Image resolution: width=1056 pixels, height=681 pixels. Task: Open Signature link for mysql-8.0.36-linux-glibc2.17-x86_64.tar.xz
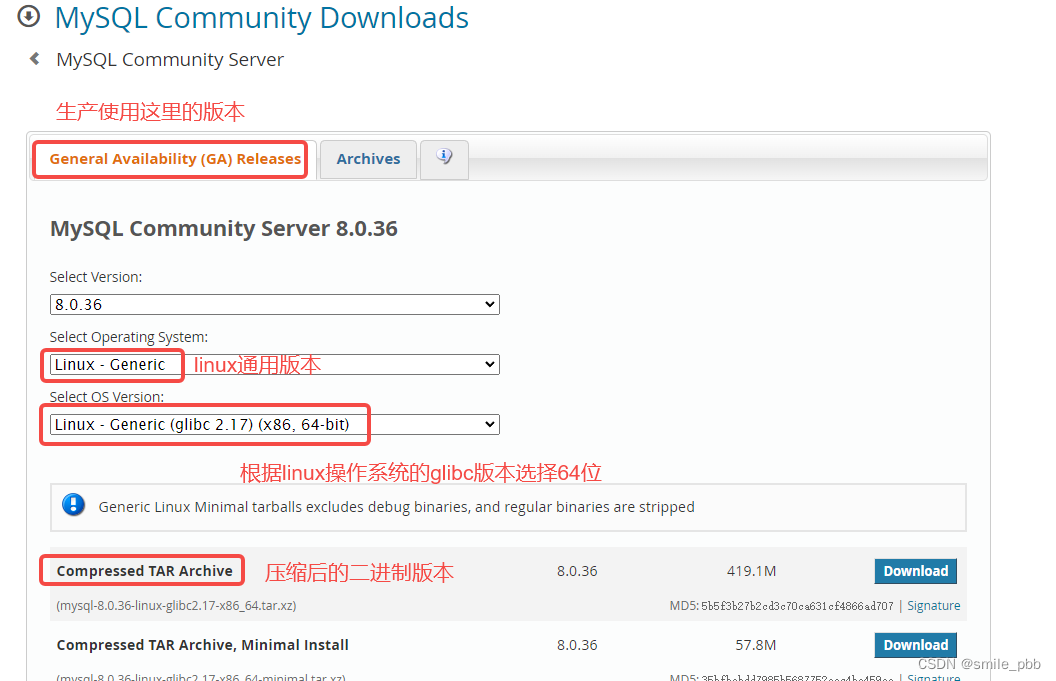[933, 606]
